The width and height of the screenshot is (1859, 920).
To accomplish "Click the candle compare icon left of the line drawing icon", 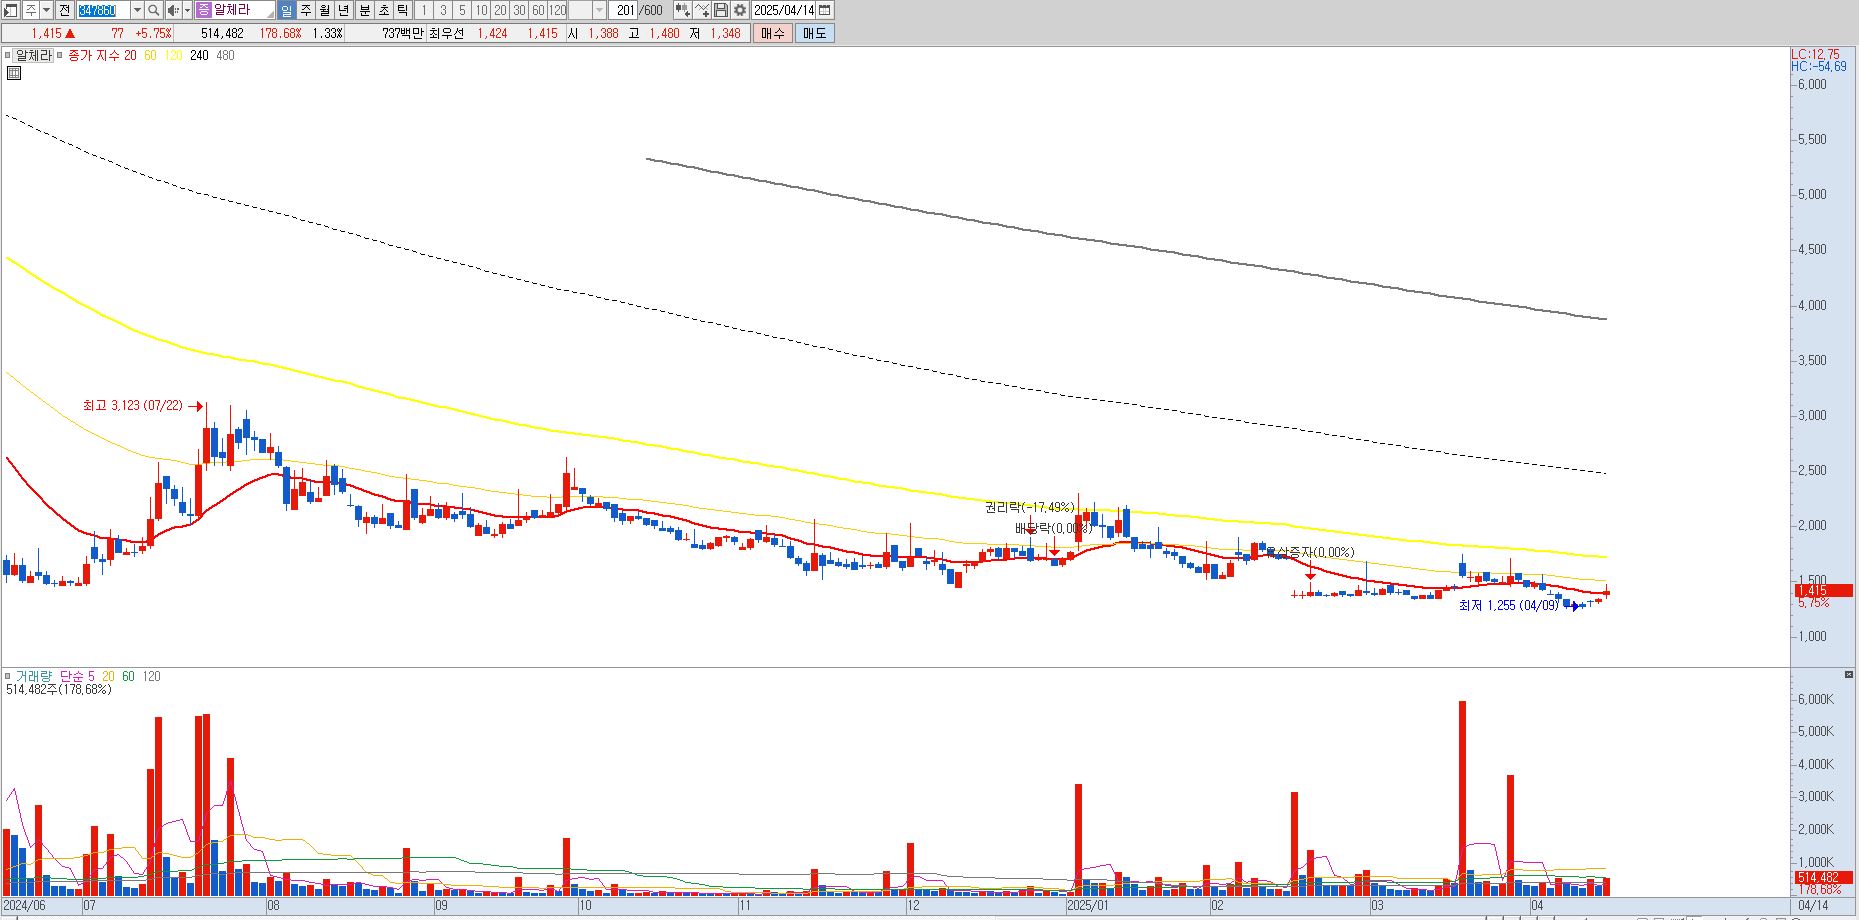I will click(683, 10).
